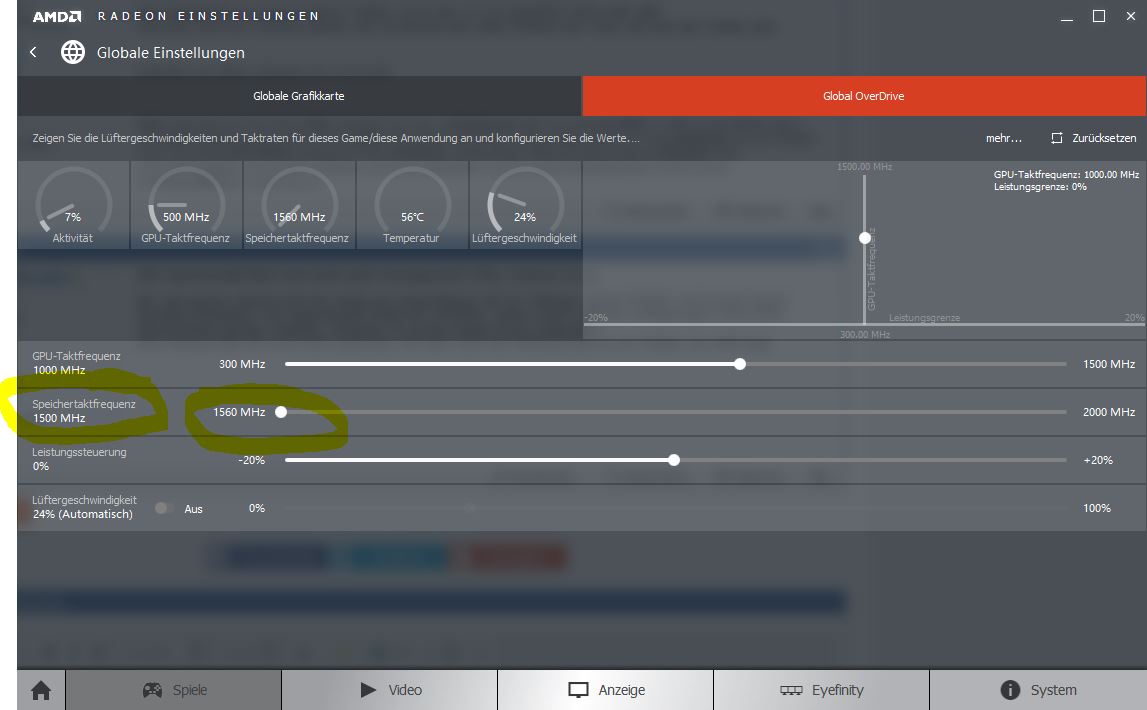Click the globe icon beside Globale Einstellungen
Image resolution: width=1147 pixels, height=710 pixels.
click(72, 52)
